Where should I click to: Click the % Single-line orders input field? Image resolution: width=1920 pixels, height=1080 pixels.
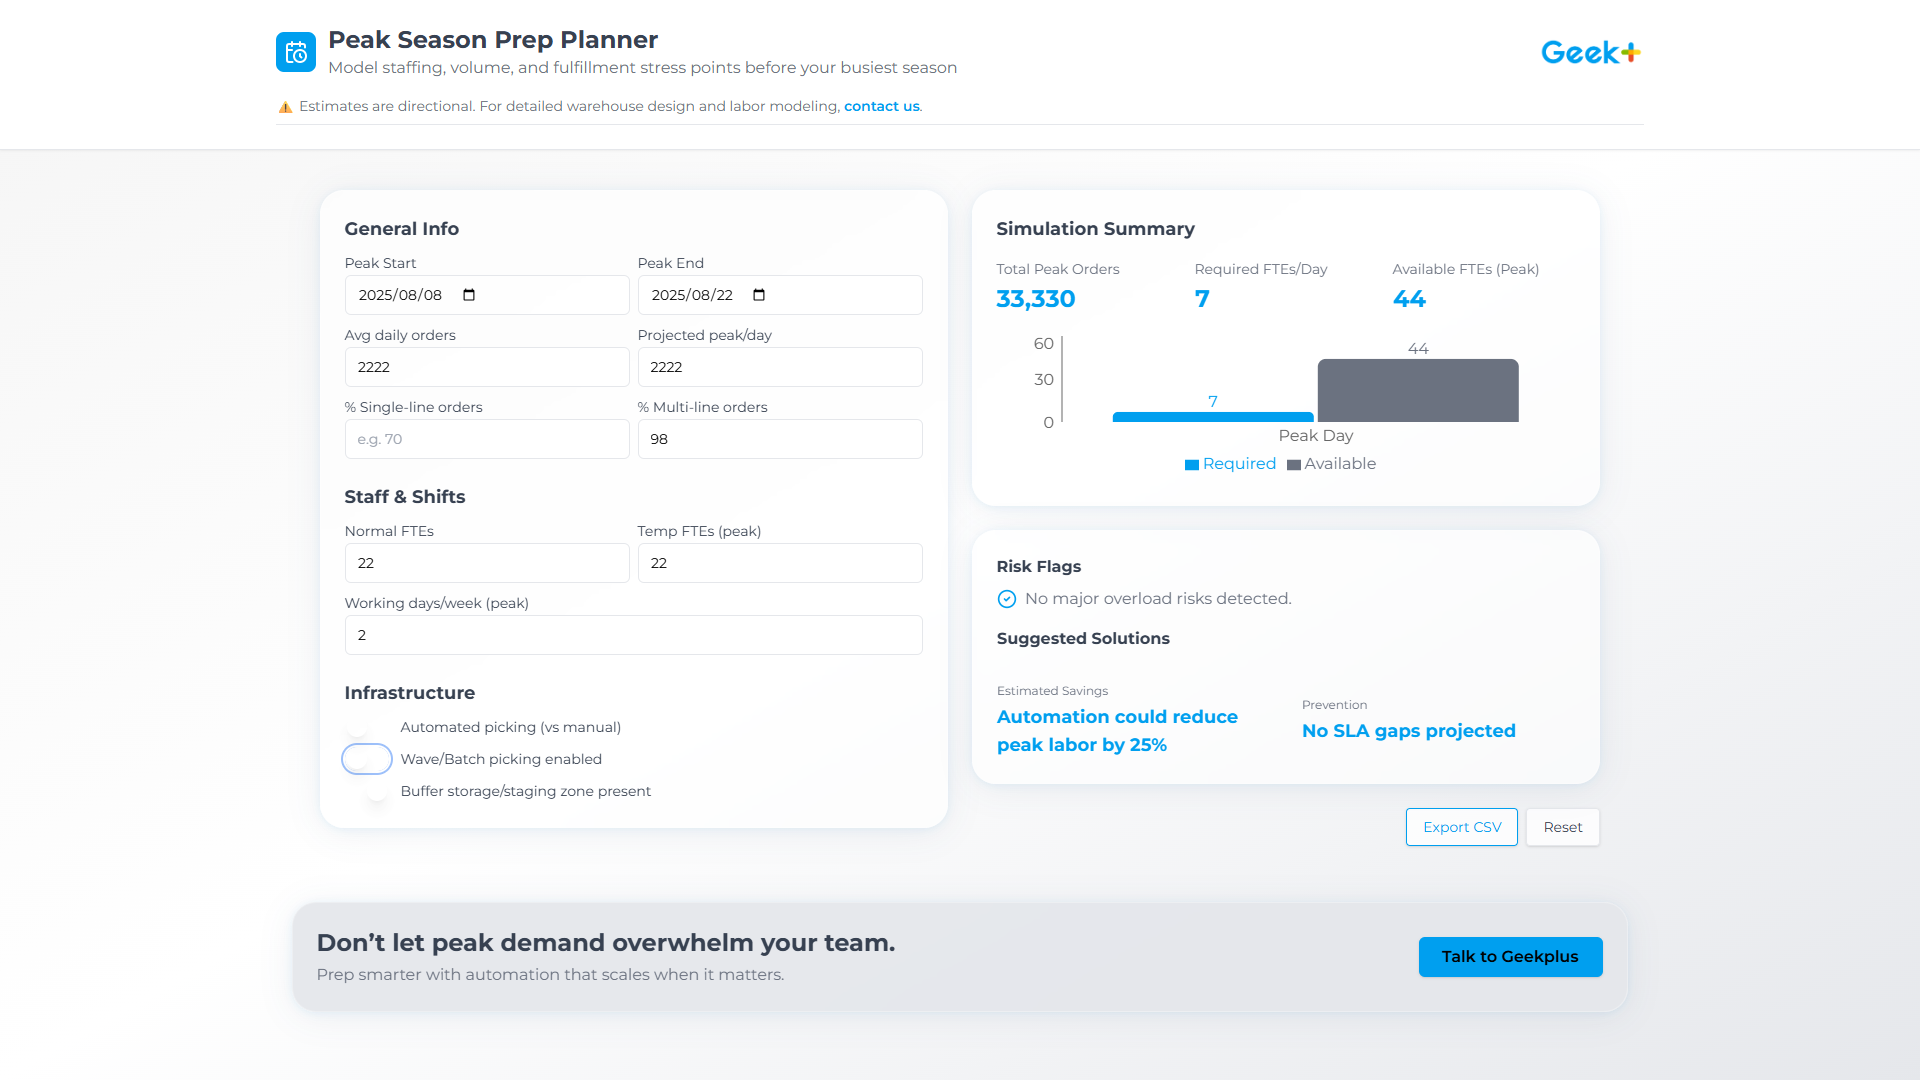pos(487,439)
